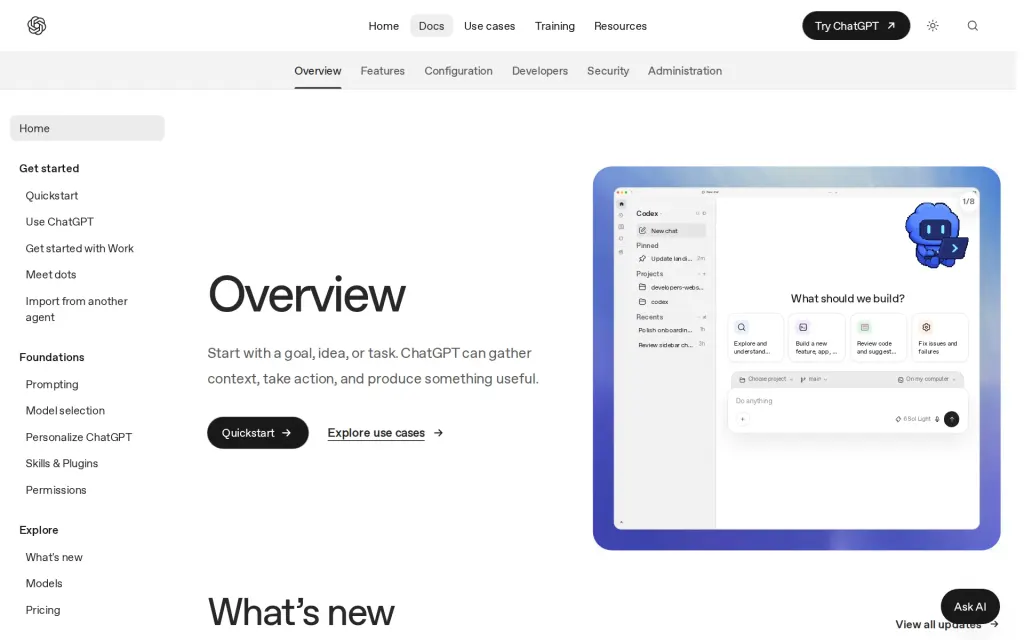
Task: Open What's new in the sidebar
Action: coord(54,557)
